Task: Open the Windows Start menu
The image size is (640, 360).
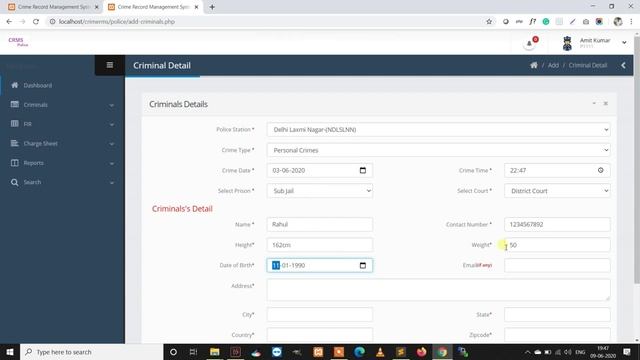Action: [10, 352]
